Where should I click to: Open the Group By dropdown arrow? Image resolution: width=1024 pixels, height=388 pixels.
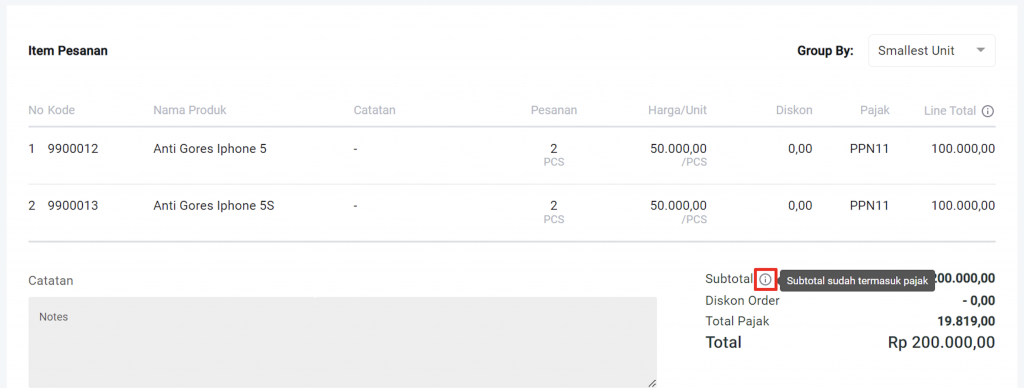pyautogui.click(x=980, y=50)
